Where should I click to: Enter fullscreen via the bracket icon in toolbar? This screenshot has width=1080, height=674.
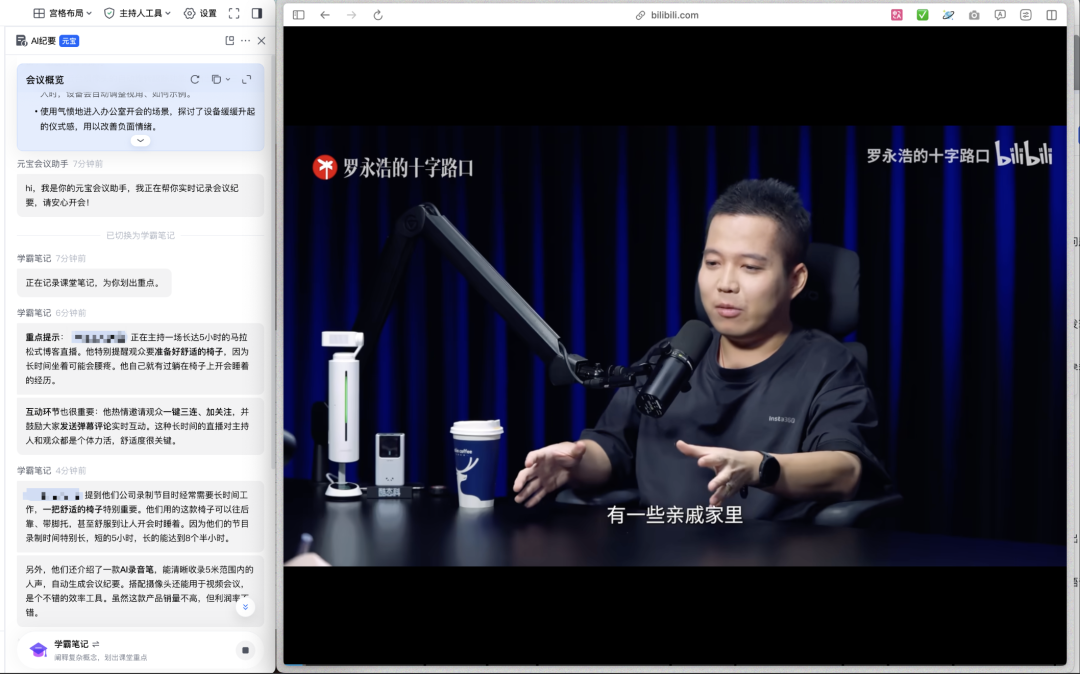click(x=233, y=12)
